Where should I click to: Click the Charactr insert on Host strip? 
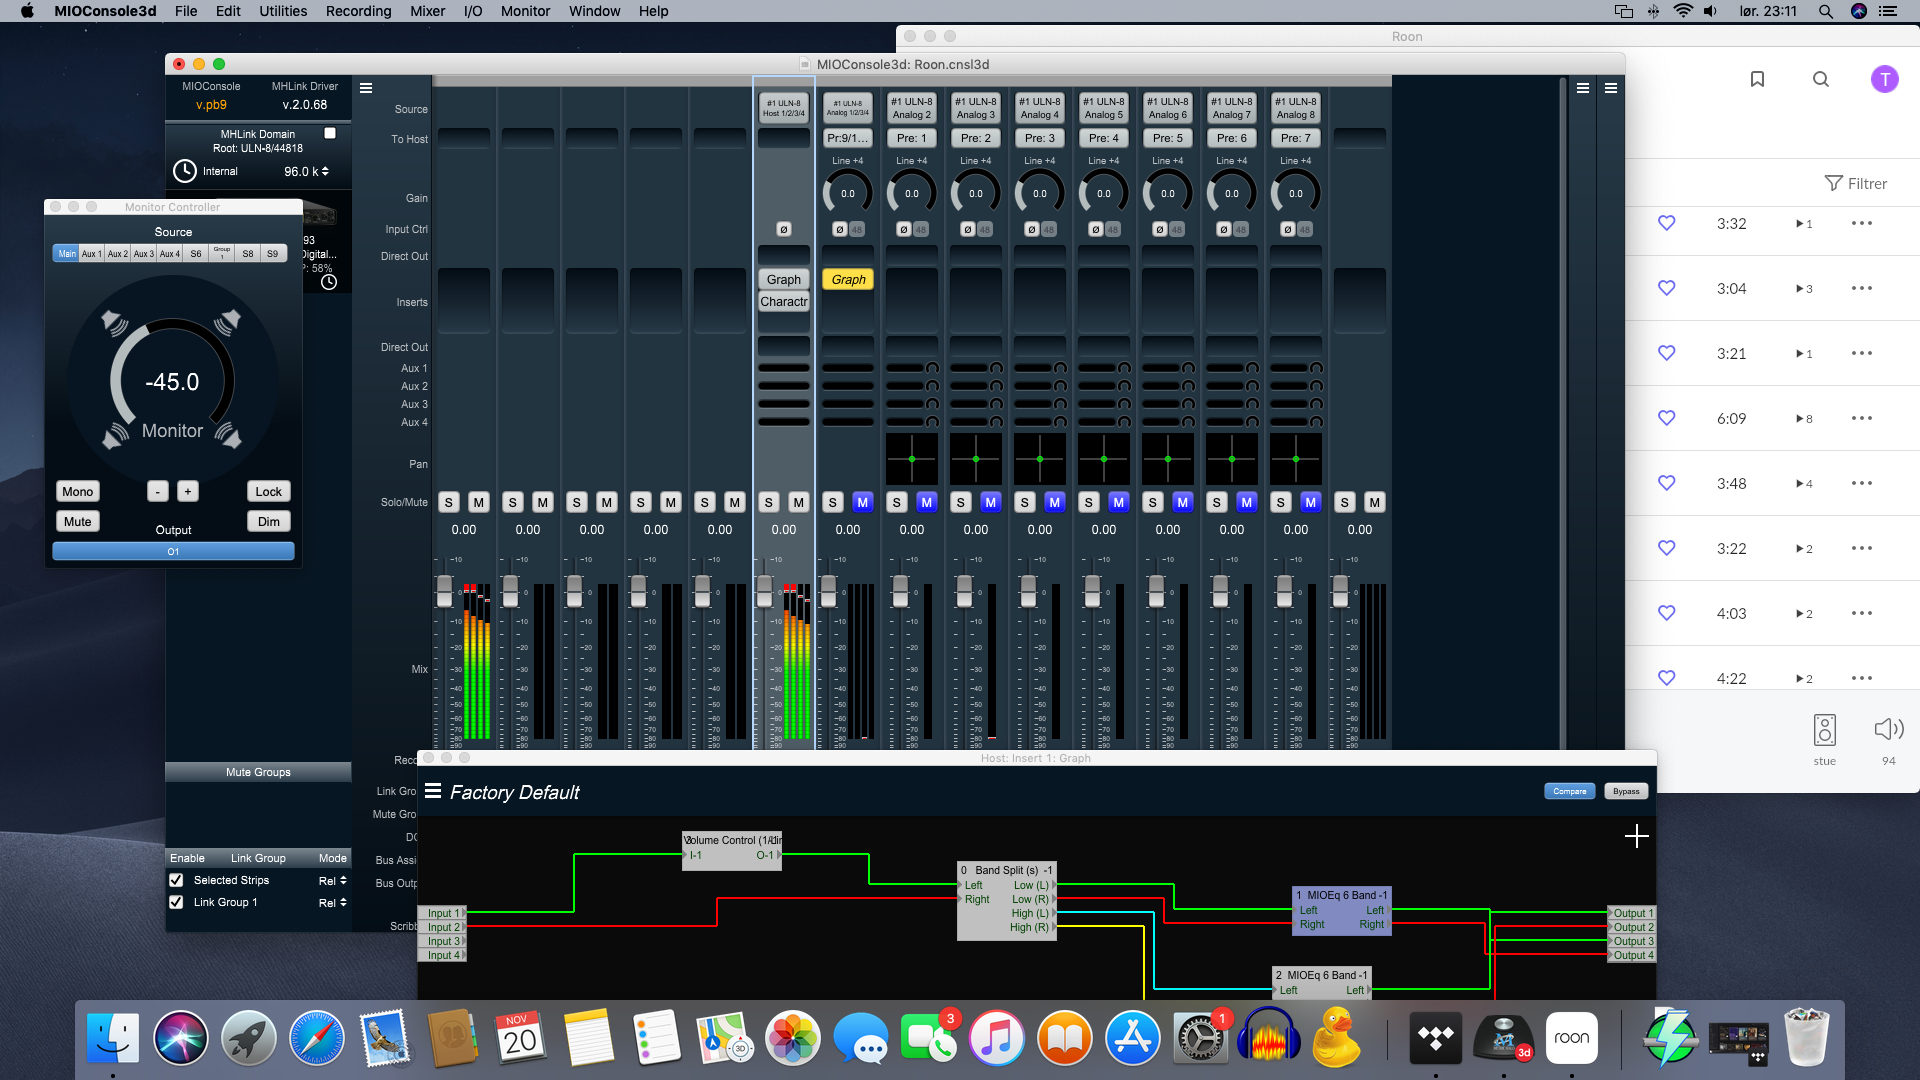click(x=784, y=301)
